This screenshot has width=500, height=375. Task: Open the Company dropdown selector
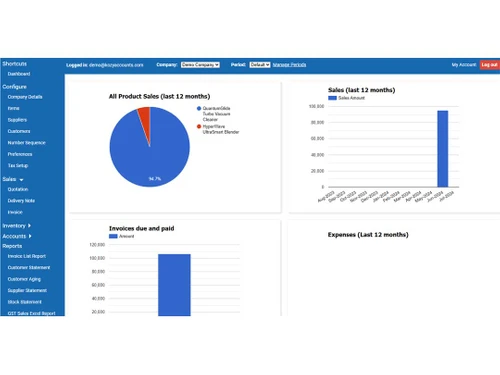[200, 65]
